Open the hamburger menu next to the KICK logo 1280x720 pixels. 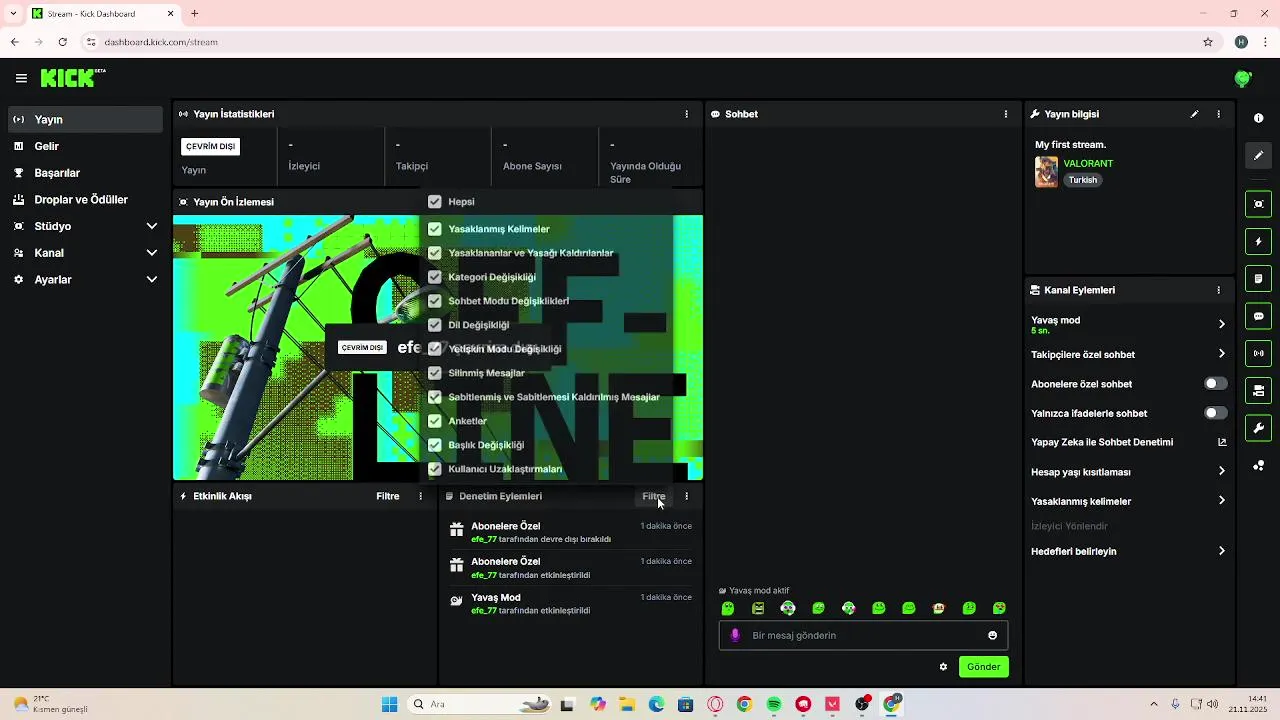[x=21, y=78]
